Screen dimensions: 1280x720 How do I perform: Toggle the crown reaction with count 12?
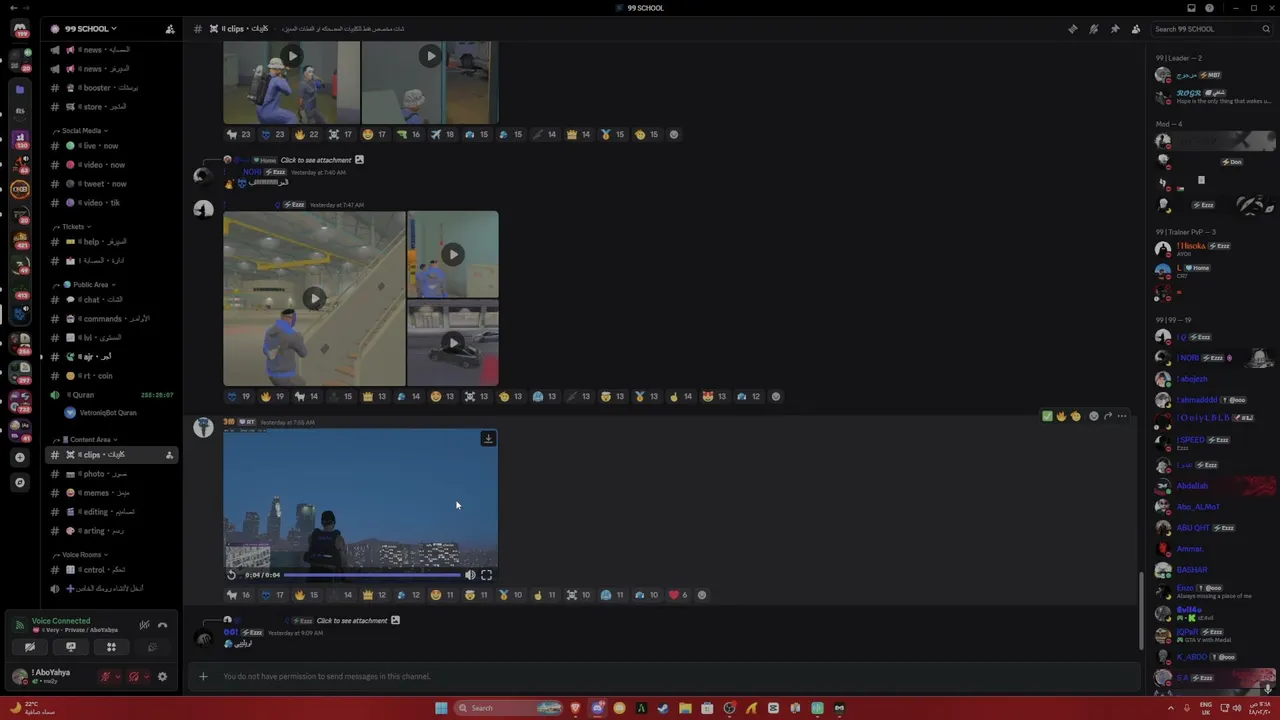tap(375, 595)
